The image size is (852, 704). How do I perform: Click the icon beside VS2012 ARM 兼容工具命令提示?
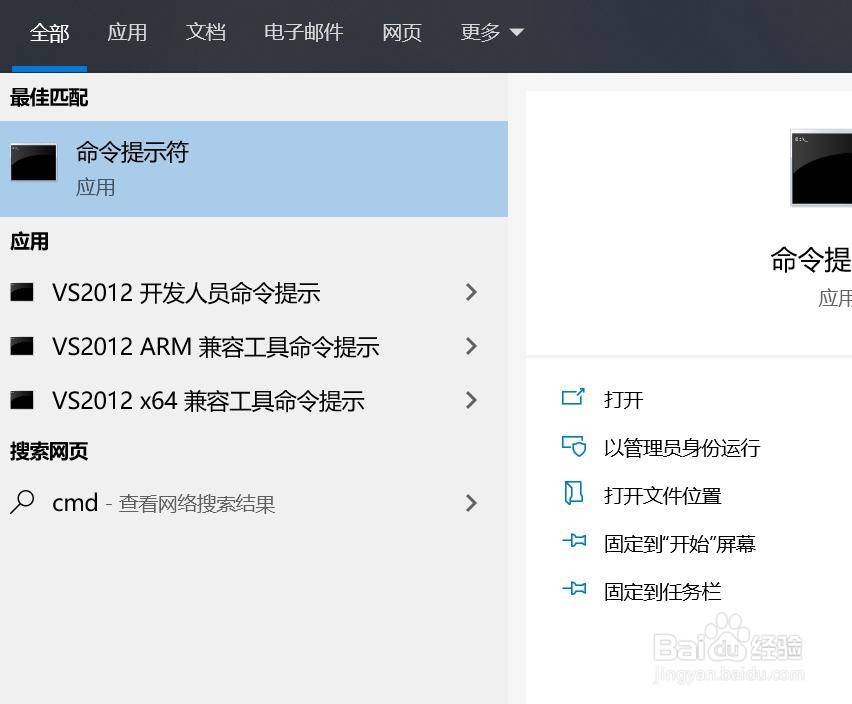(x=22, y=346)
